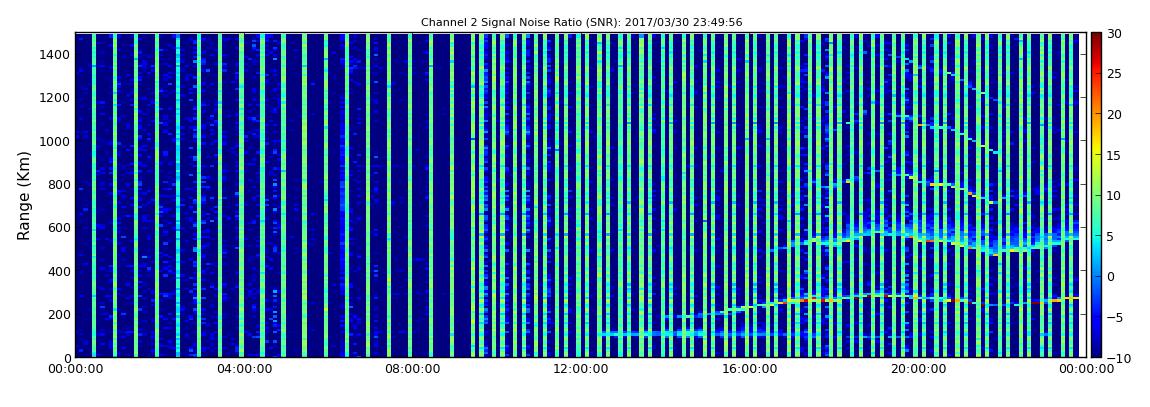Click the 1200 range tick label
Image resolution: width=1150 pixels, height=407 pixels.
(x=55, y=98)
